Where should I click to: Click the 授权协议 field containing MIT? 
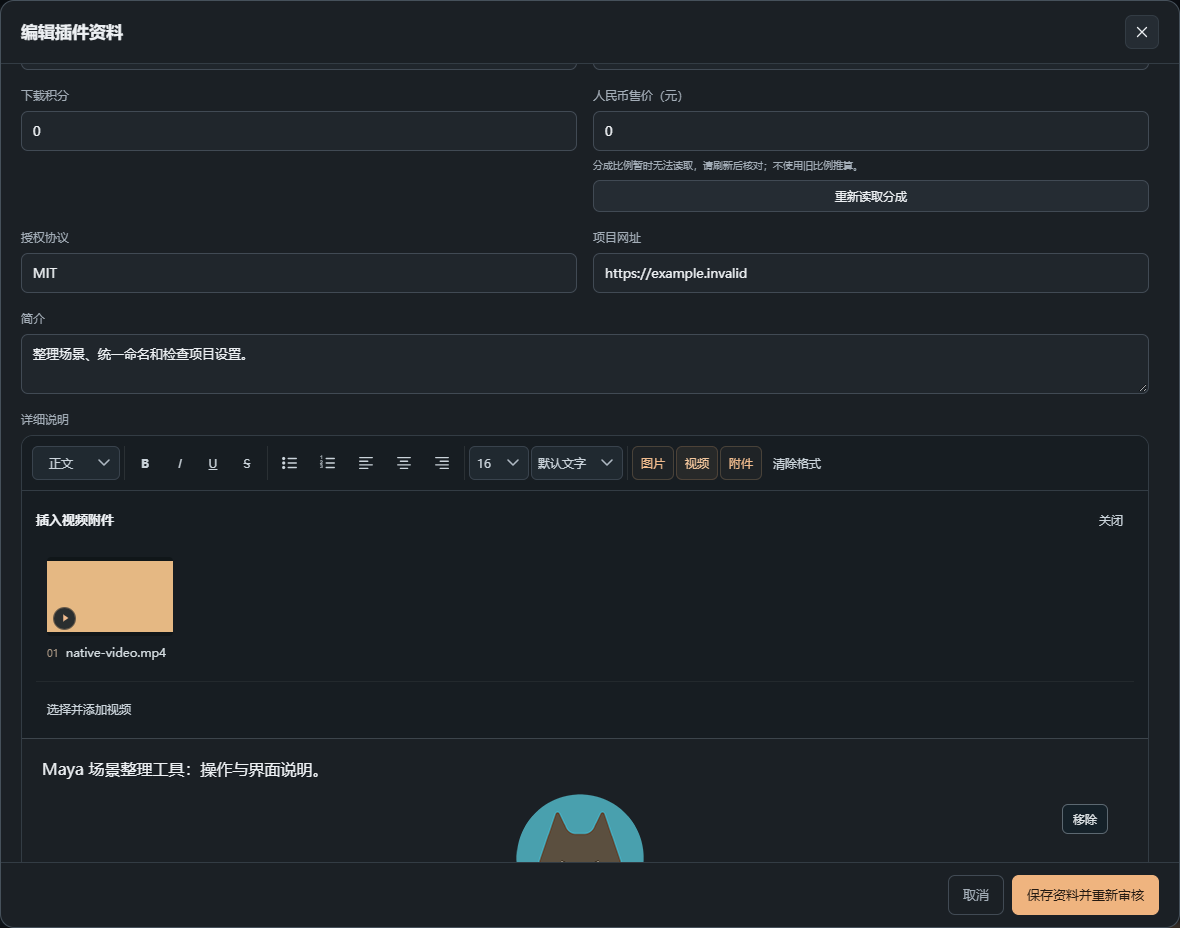pos(299,273)
